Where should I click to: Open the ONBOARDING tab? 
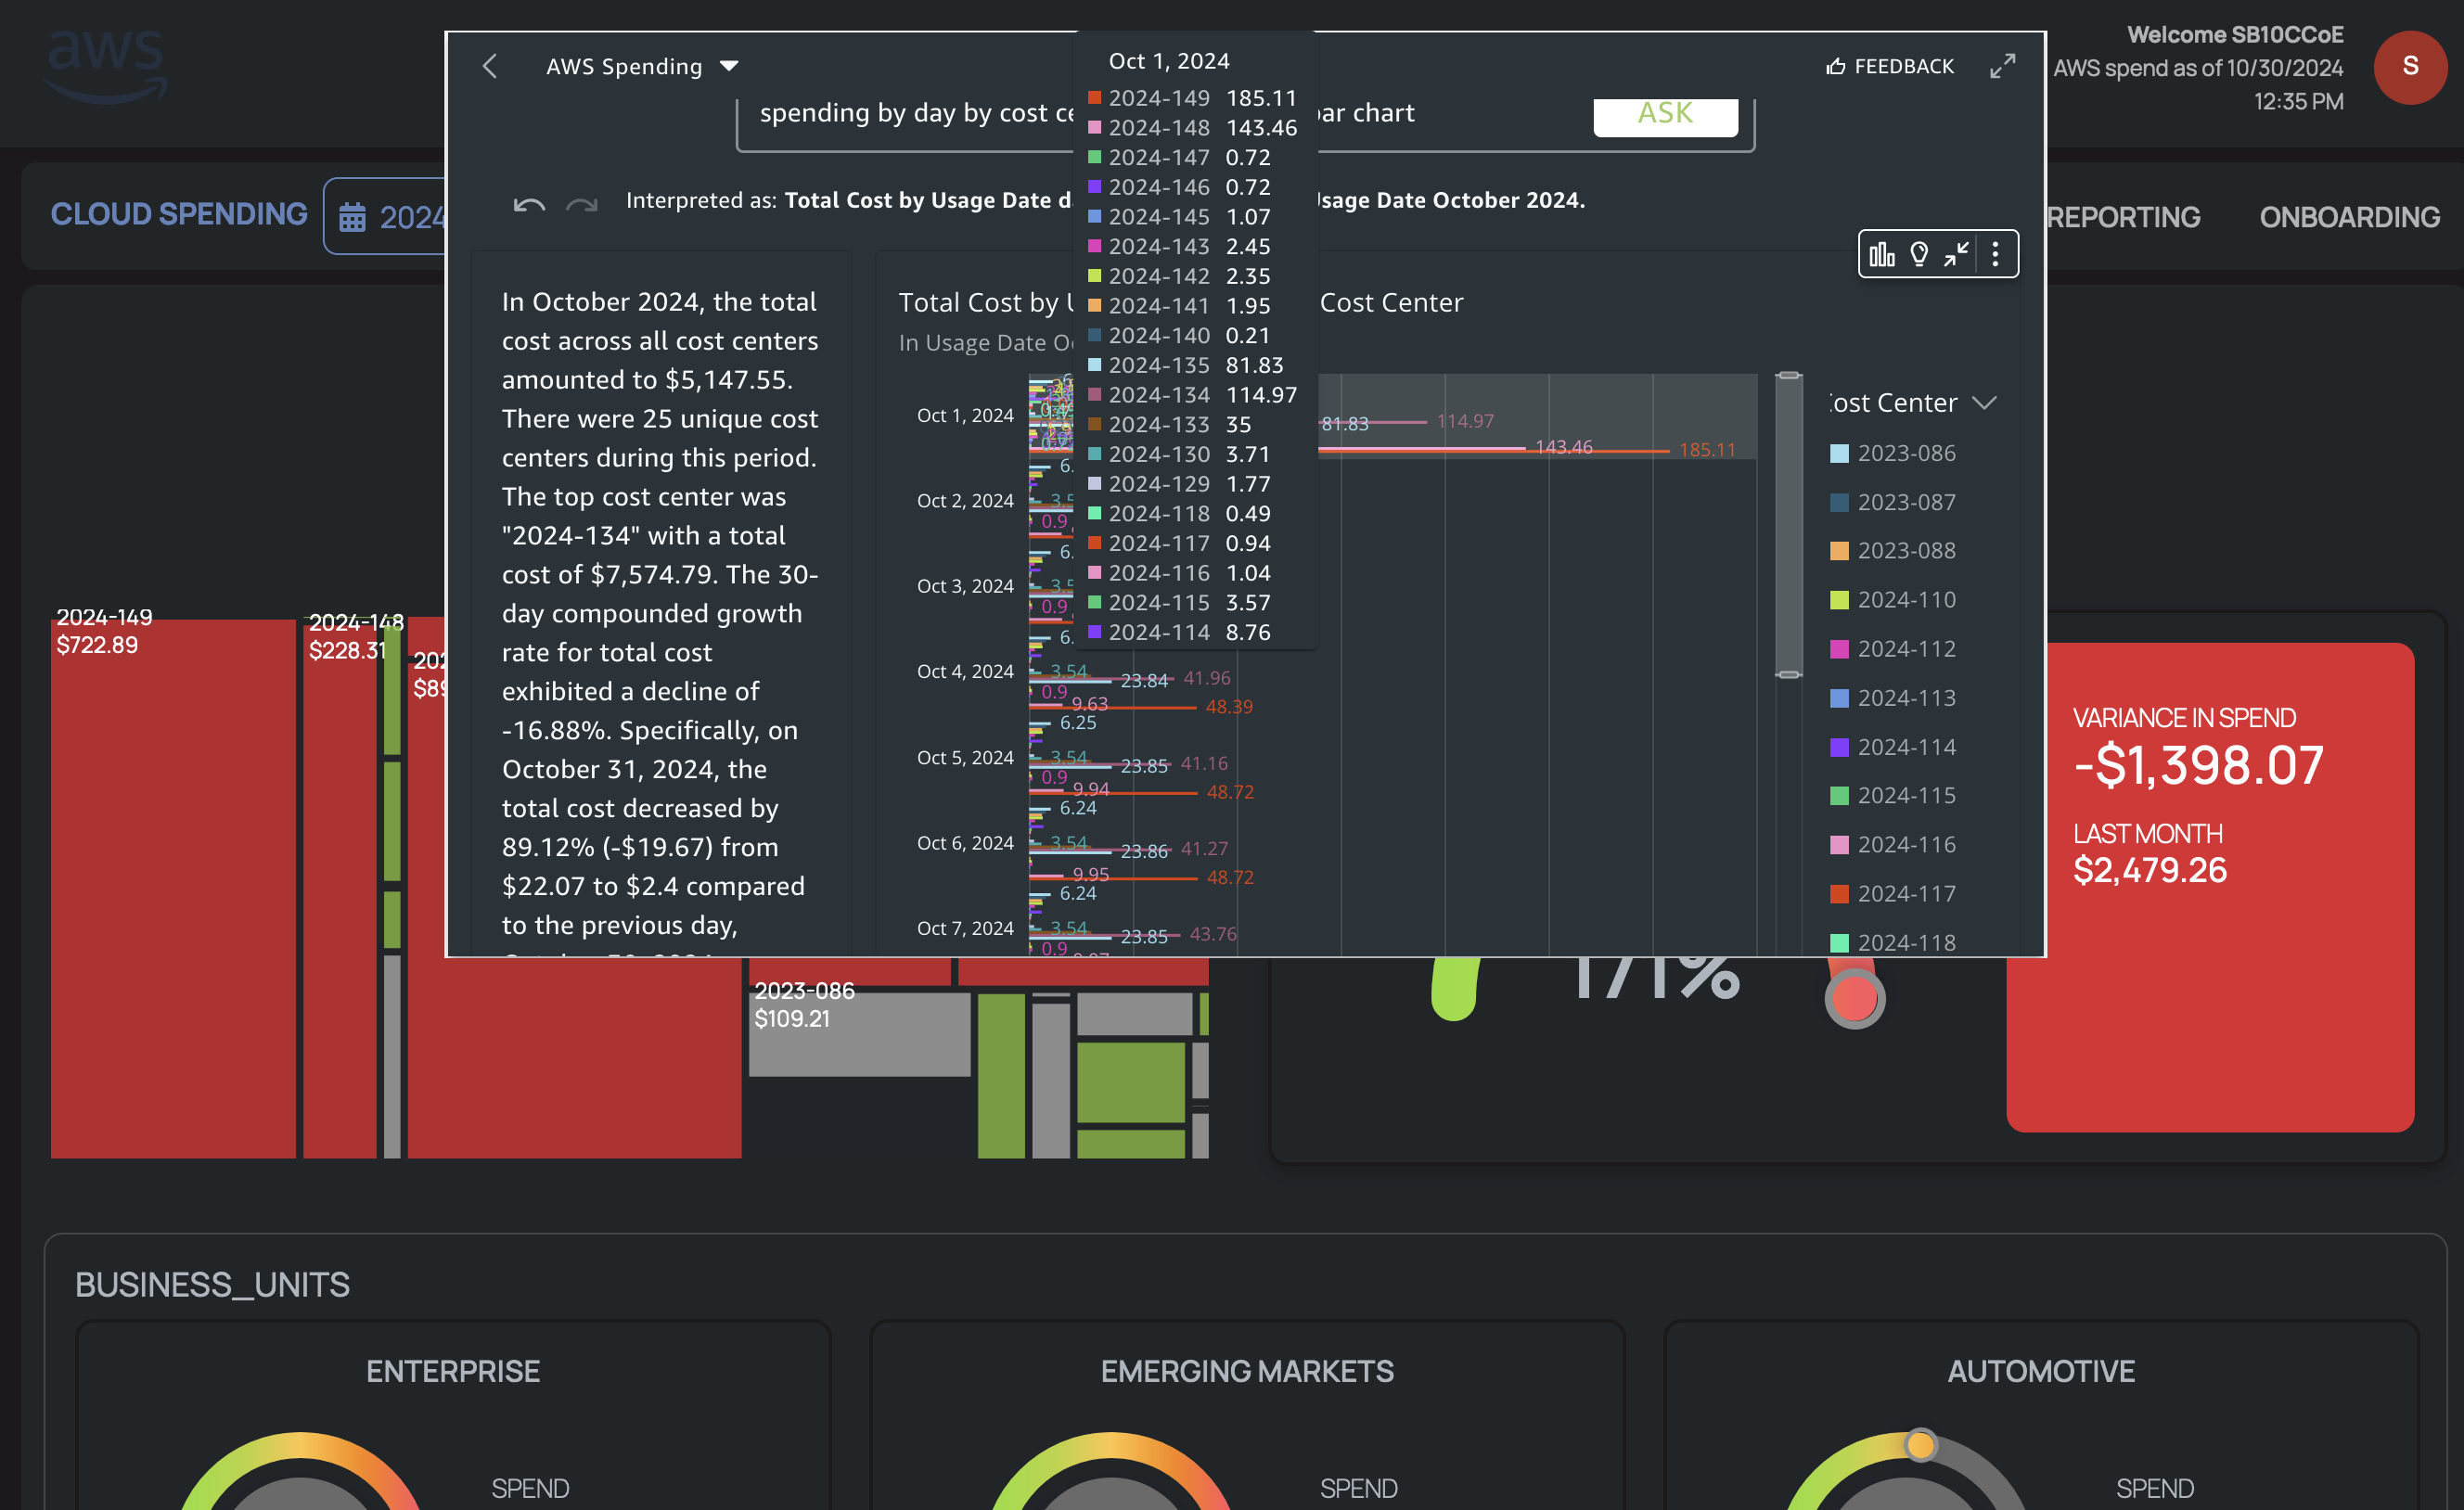2349,217
